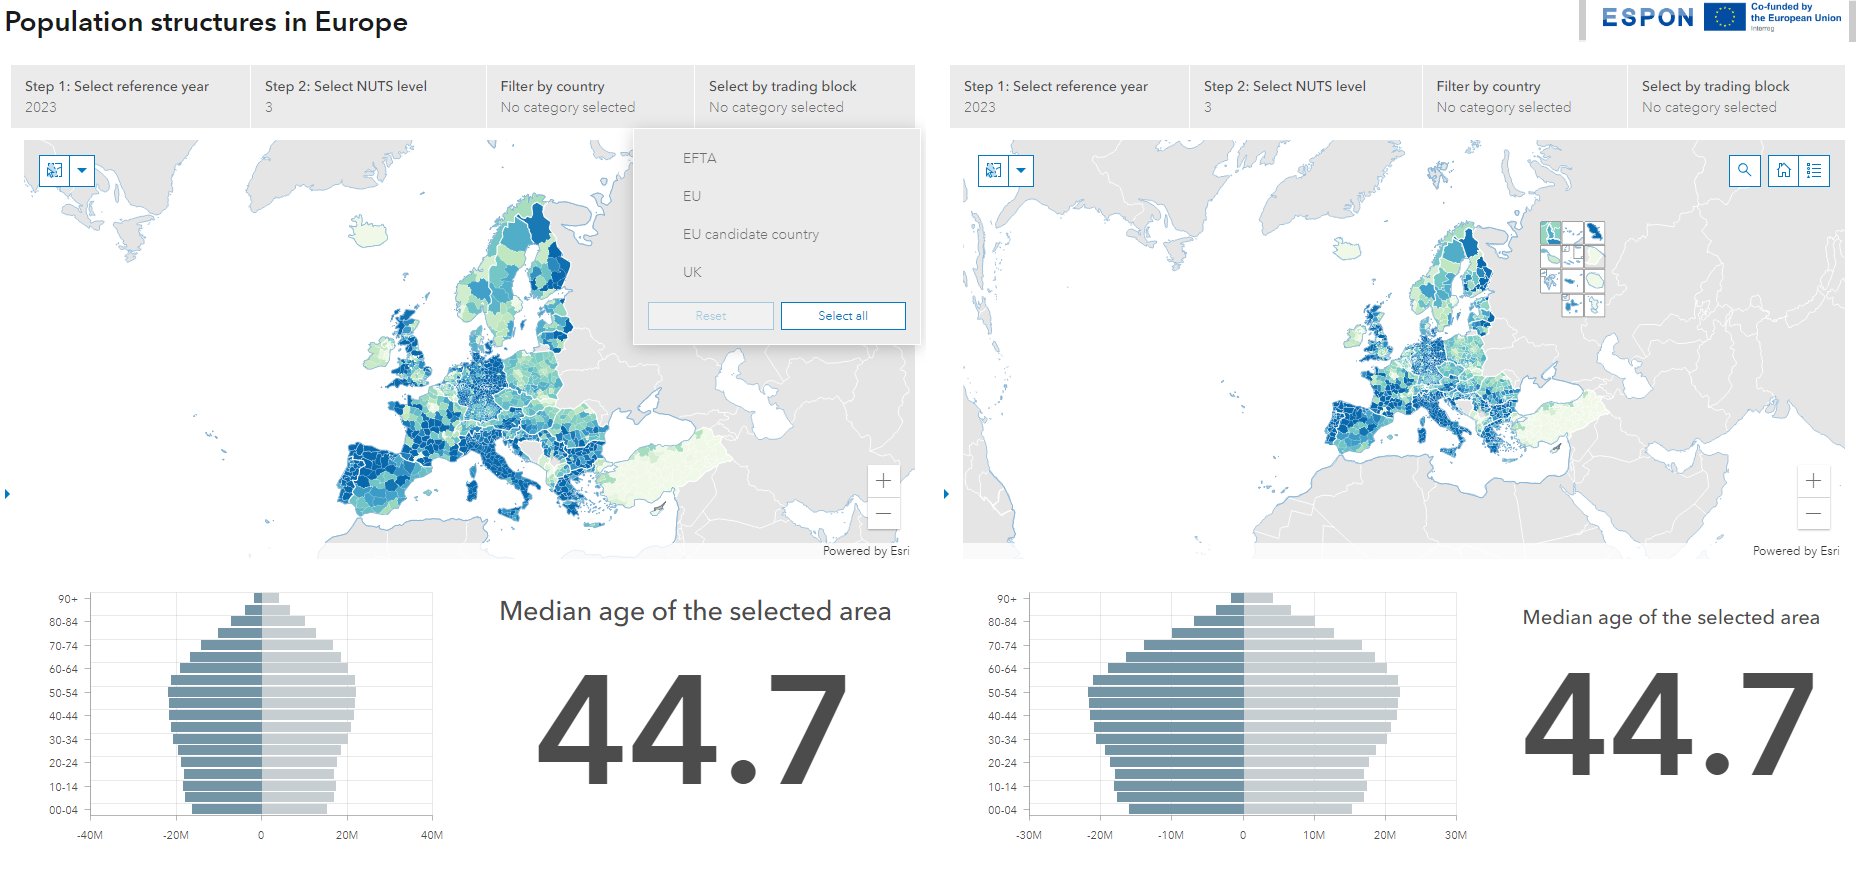Show the legend on the right map

pos(1814,171)
